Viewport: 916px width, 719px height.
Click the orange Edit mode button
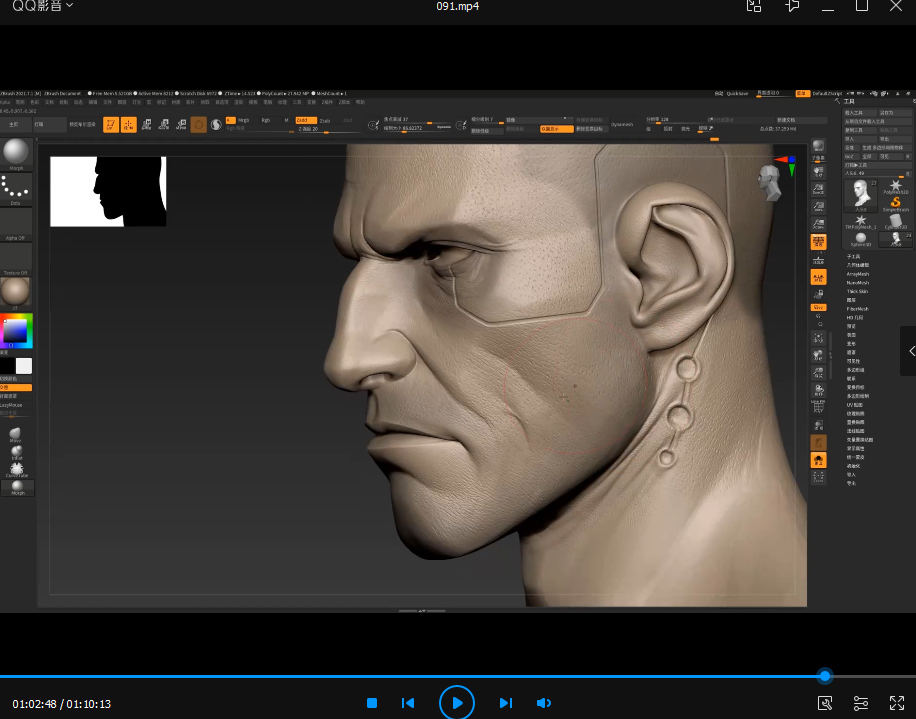click(x=111, y=124)
